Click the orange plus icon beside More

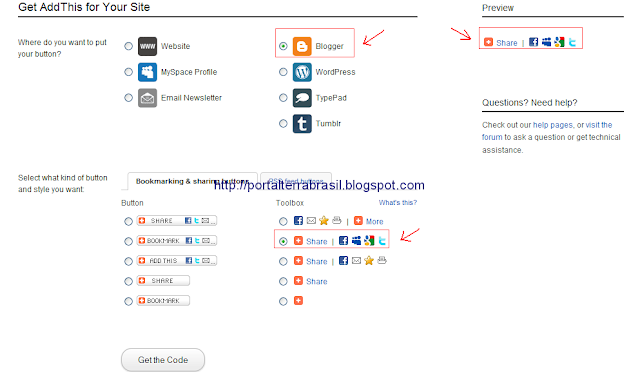[358, 221]
